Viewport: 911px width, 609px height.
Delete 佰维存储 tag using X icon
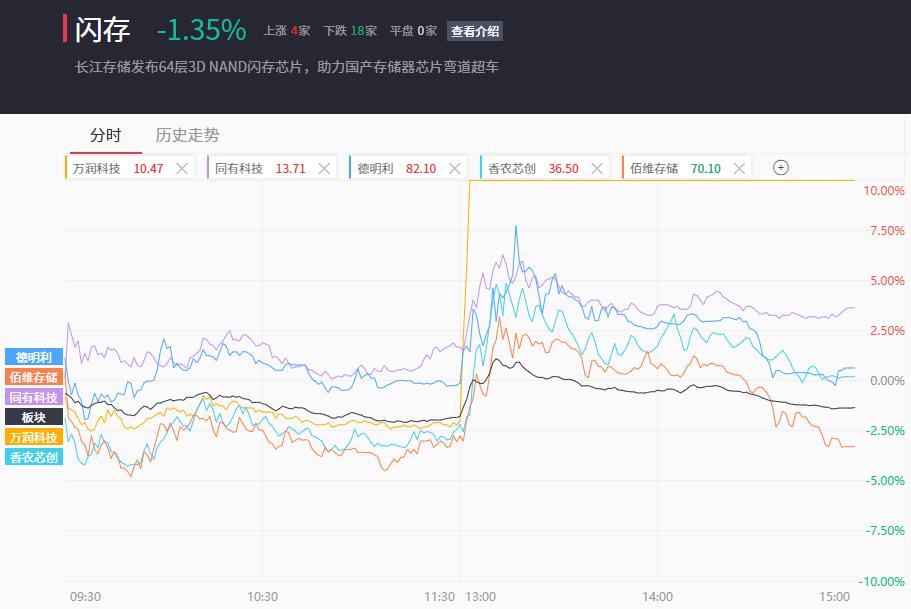click(x=741, y=168)
